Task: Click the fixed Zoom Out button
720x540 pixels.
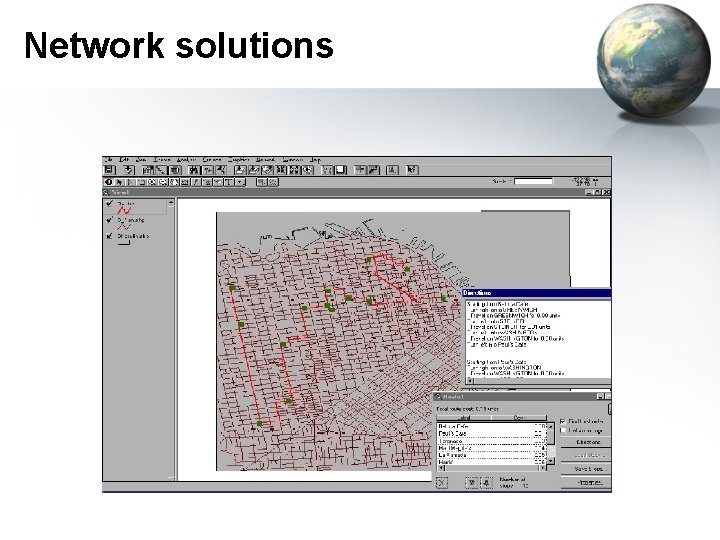Action: point(293,170)
